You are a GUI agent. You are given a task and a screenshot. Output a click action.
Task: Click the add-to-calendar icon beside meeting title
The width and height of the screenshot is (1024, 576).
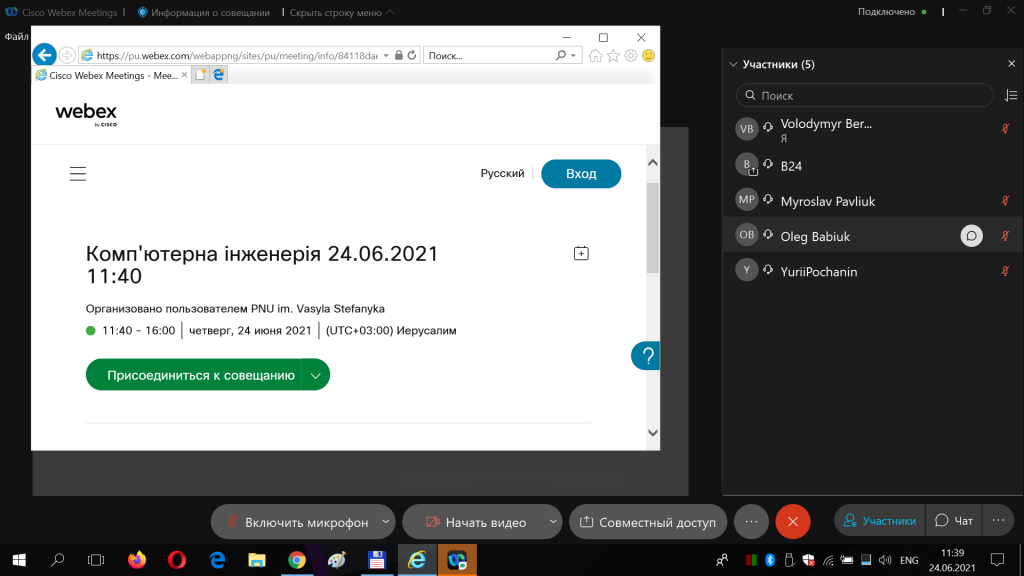pos(581,254)
